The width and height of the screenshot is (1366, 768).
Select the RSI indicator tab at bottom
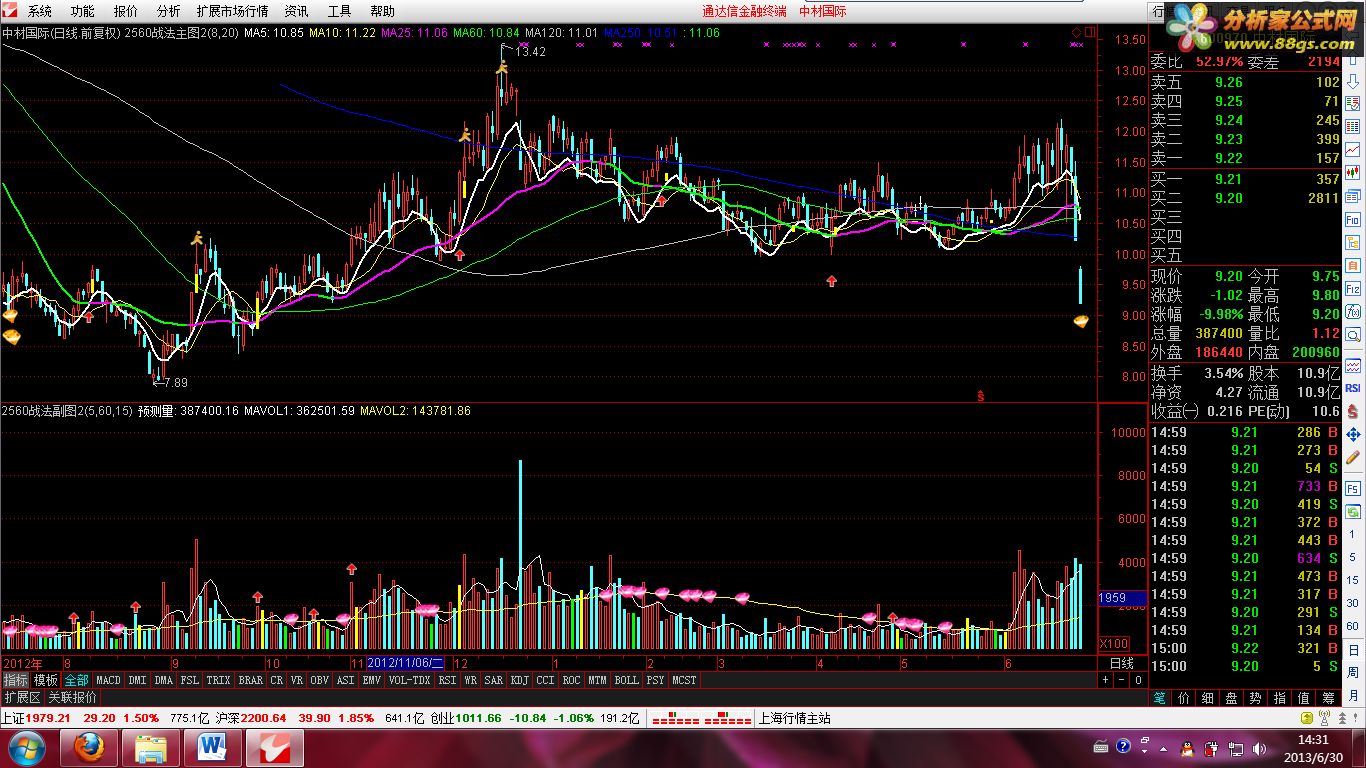pyautogui.click(x=446, y=680)
